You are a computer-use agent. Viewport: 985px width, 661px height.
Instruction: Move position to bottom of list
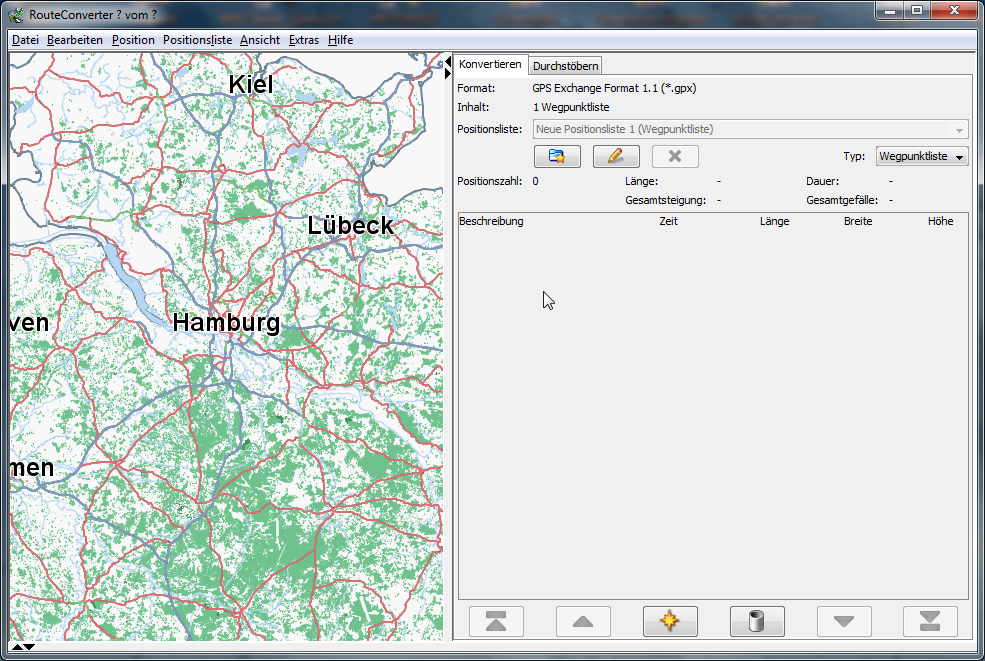(930, 621)
